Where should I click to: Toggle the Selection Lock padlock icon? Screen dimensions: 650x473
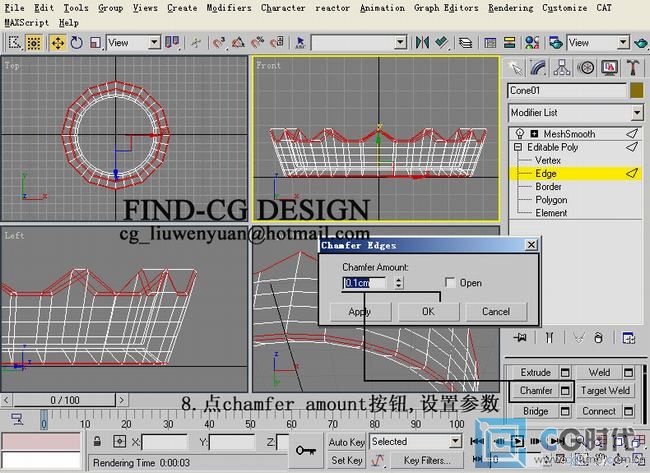97,442
